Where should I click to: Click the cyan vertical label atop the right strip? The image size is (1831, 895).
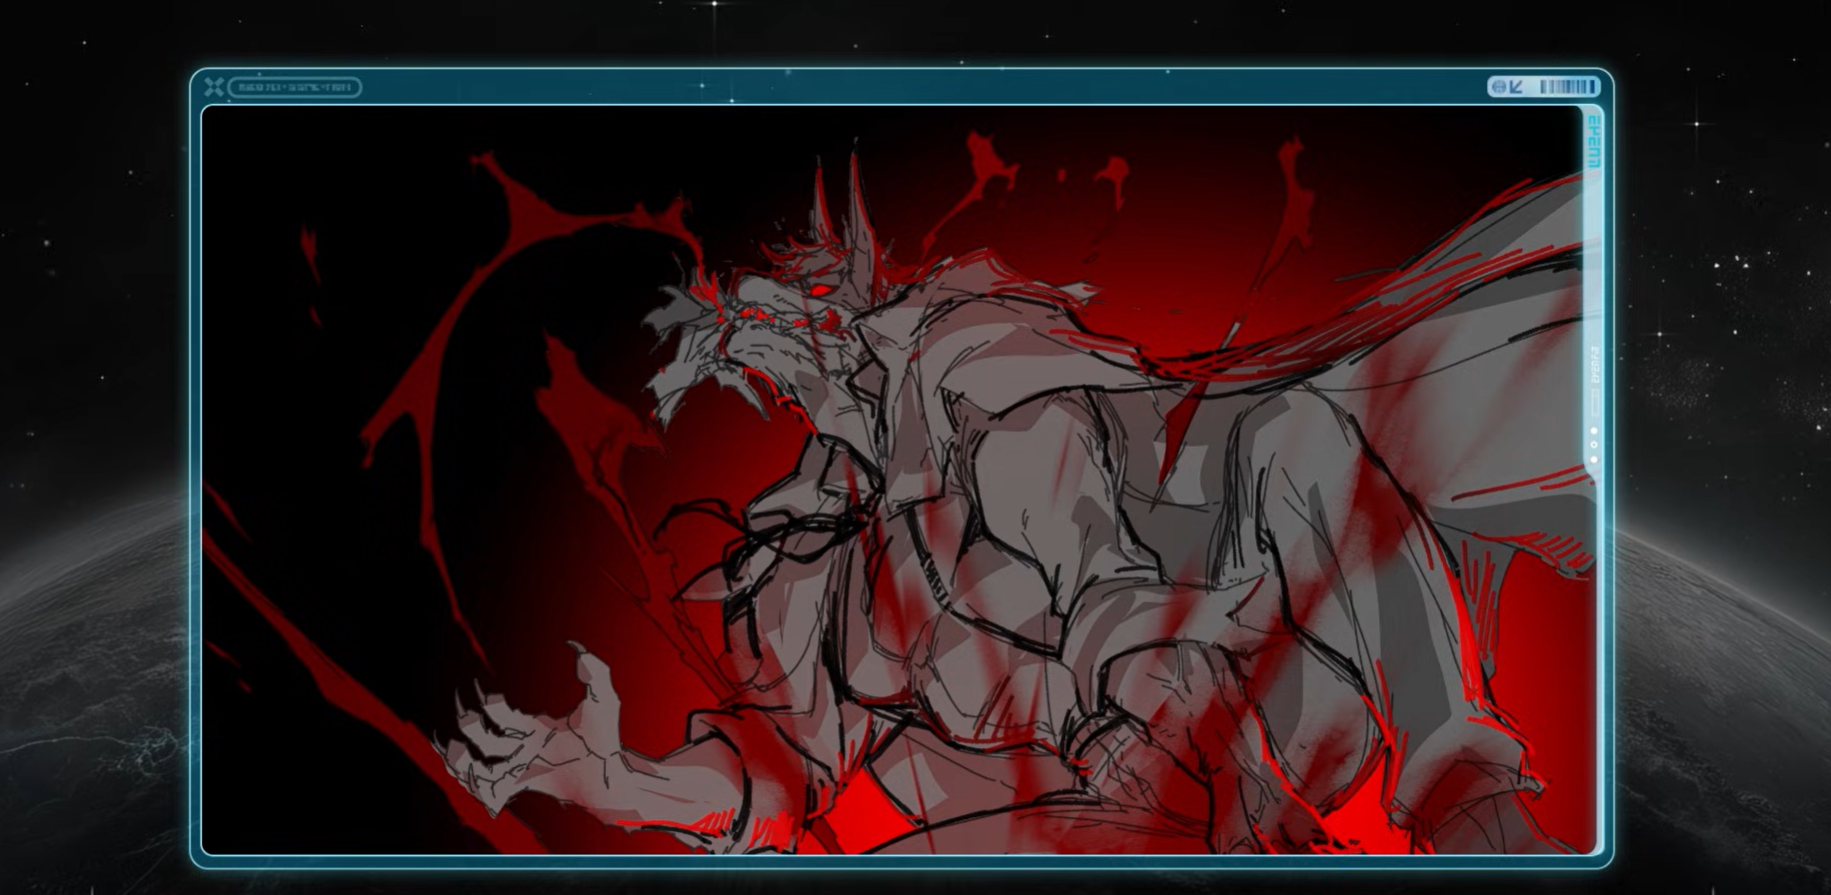point(1594,142)
